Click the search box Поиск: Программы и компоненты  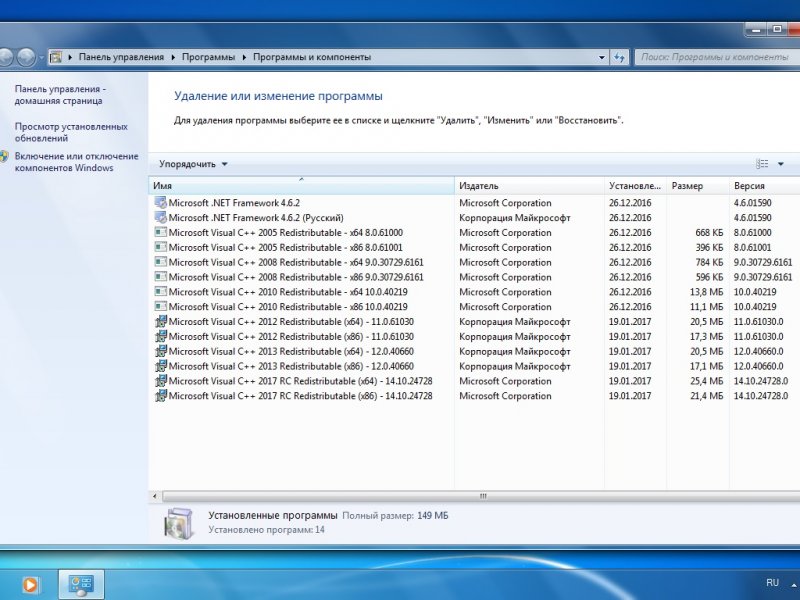click(717, 57)
